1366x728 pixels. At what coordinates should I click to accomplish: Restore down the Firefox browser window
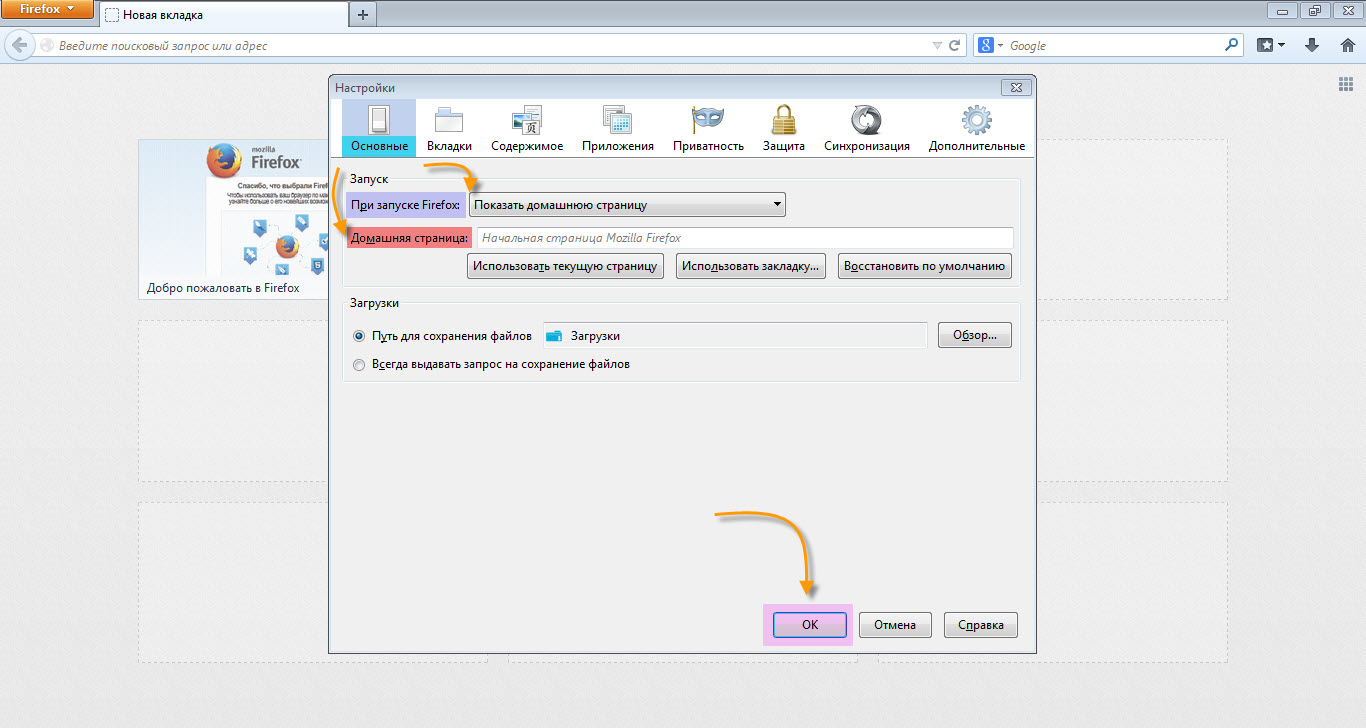(1315, 10)
